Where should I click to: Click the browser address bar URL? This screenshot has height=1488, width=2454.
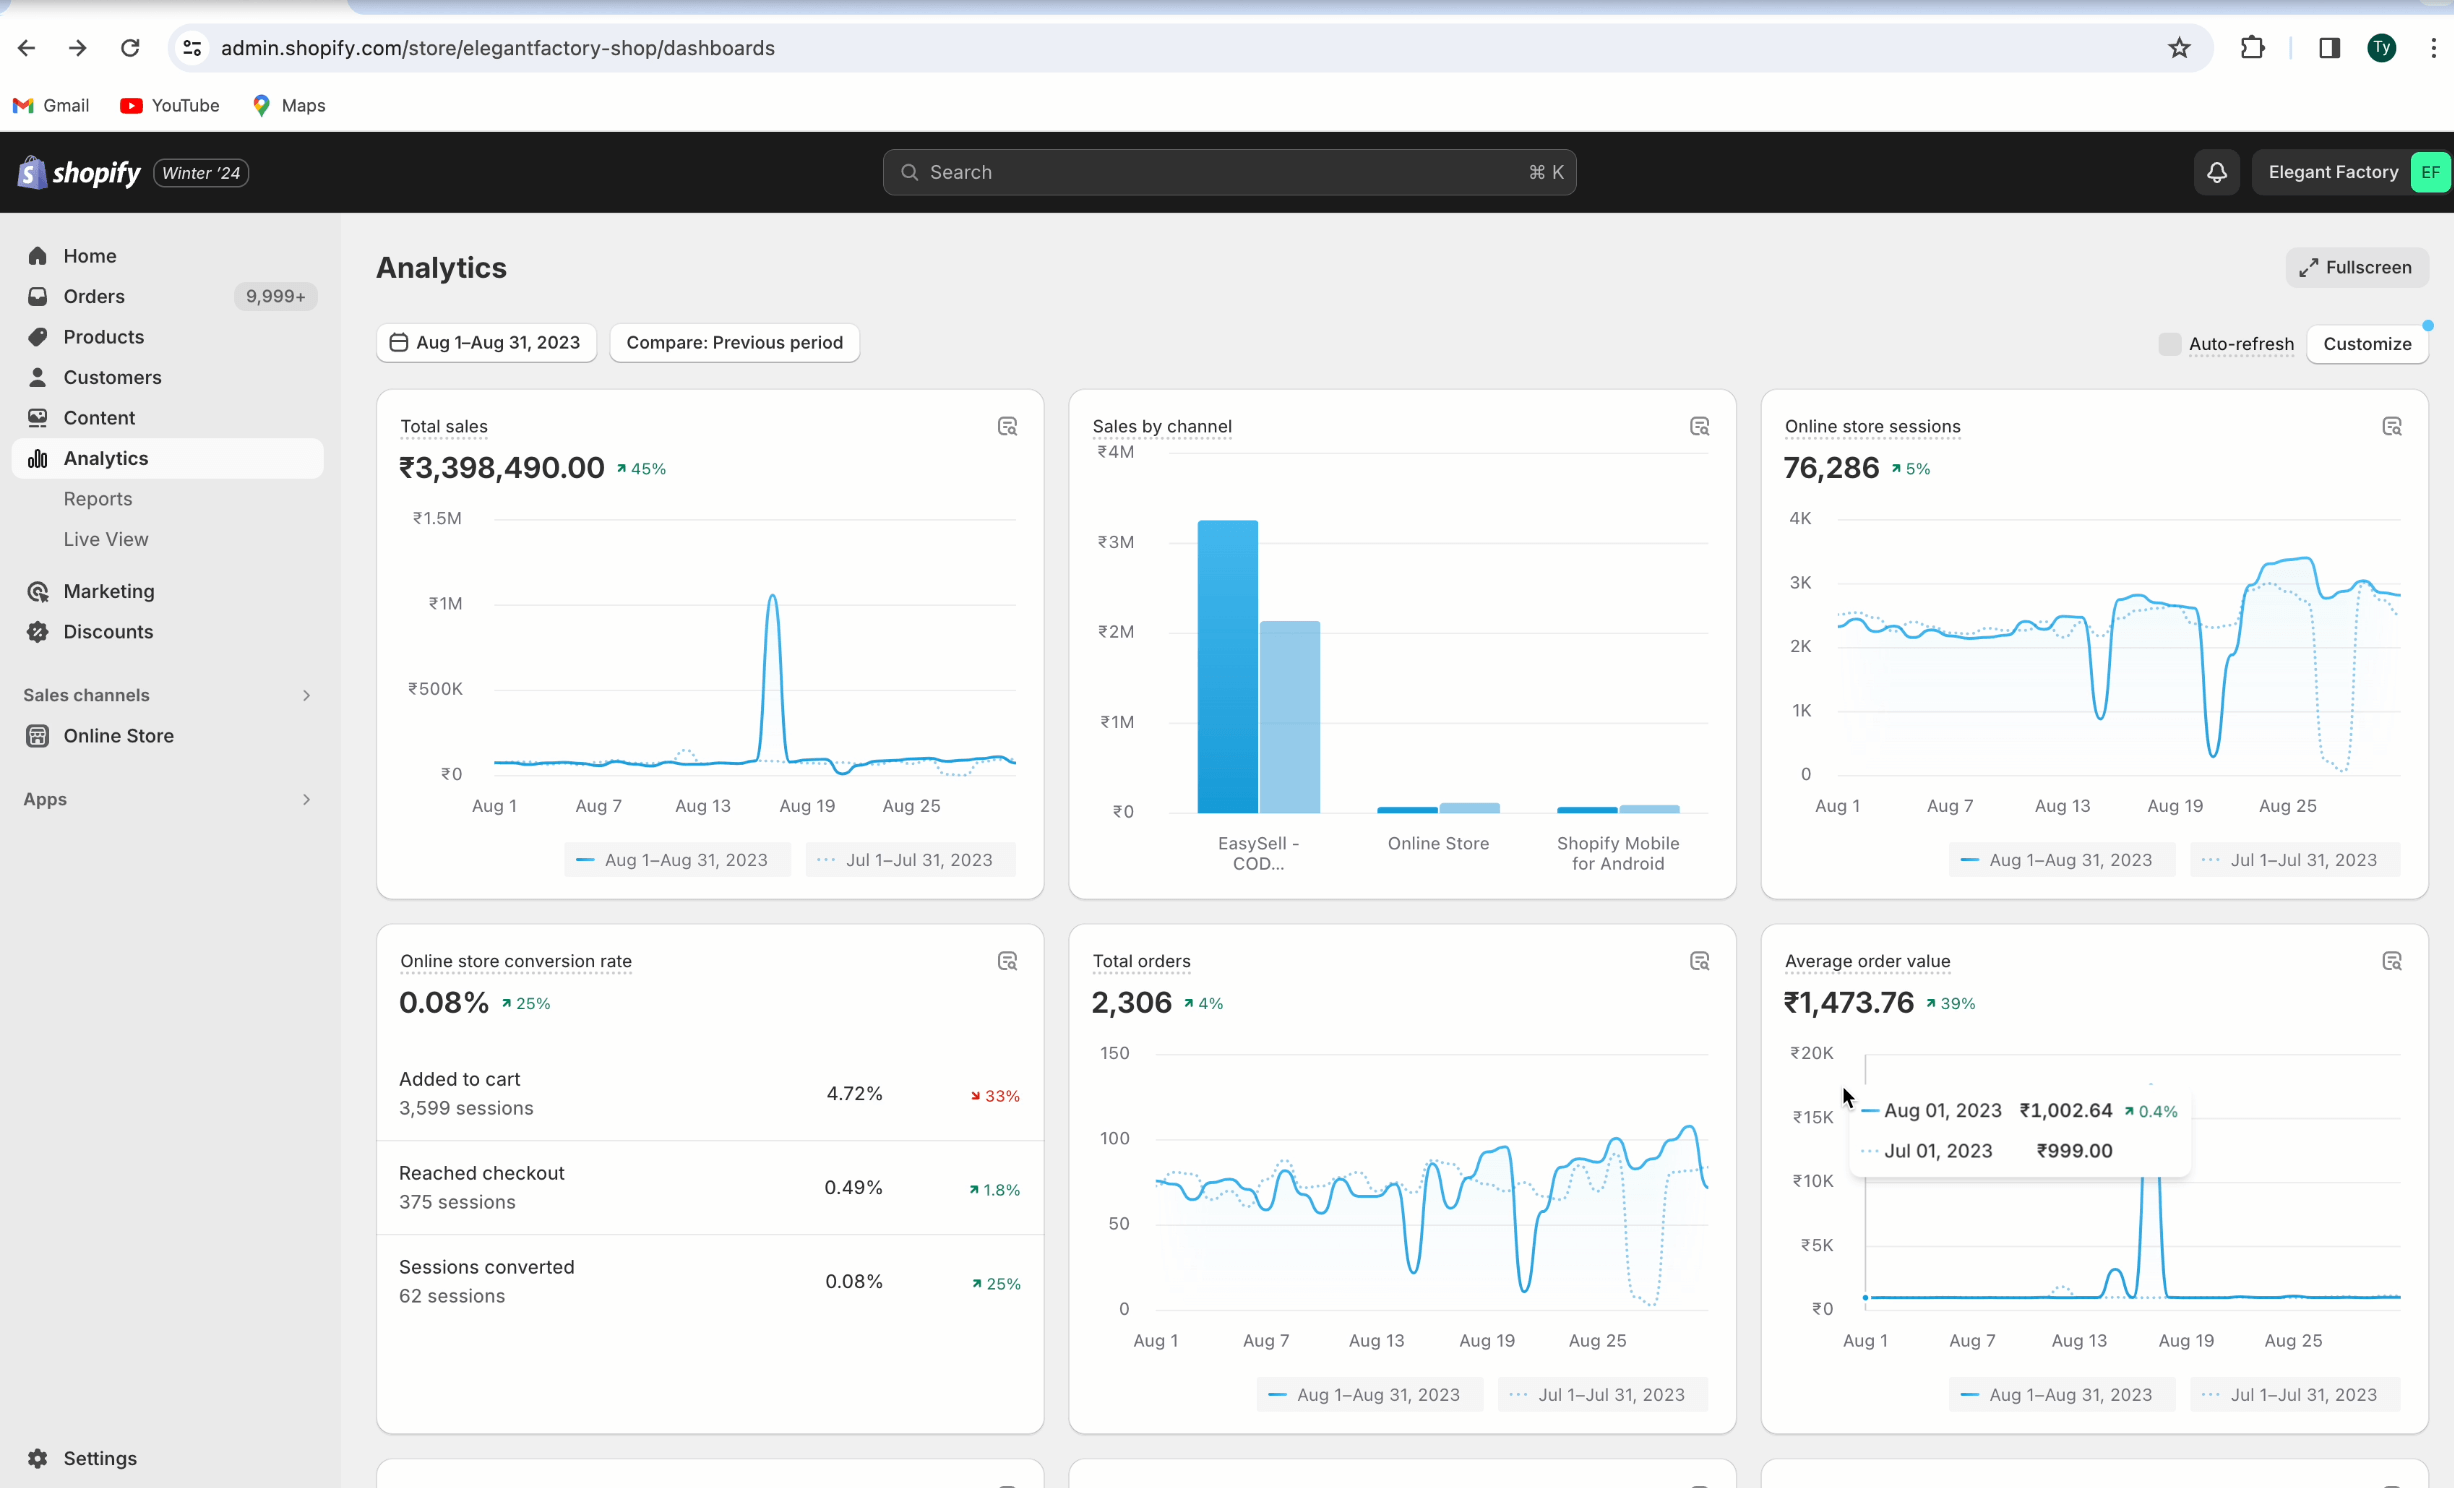coord(497,48)
